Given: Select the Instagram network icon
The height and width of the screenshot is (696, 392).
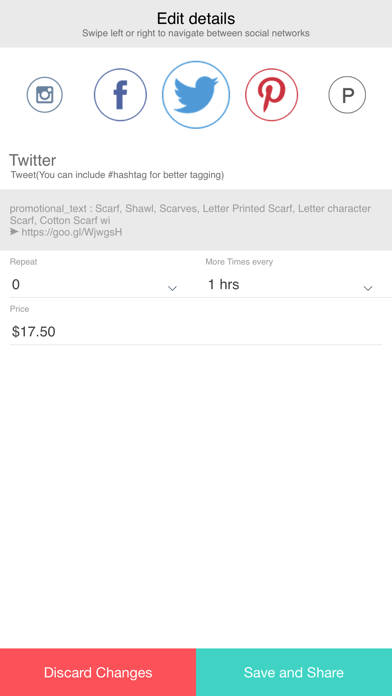Looking at the screenshot, I should pos(44,95).
